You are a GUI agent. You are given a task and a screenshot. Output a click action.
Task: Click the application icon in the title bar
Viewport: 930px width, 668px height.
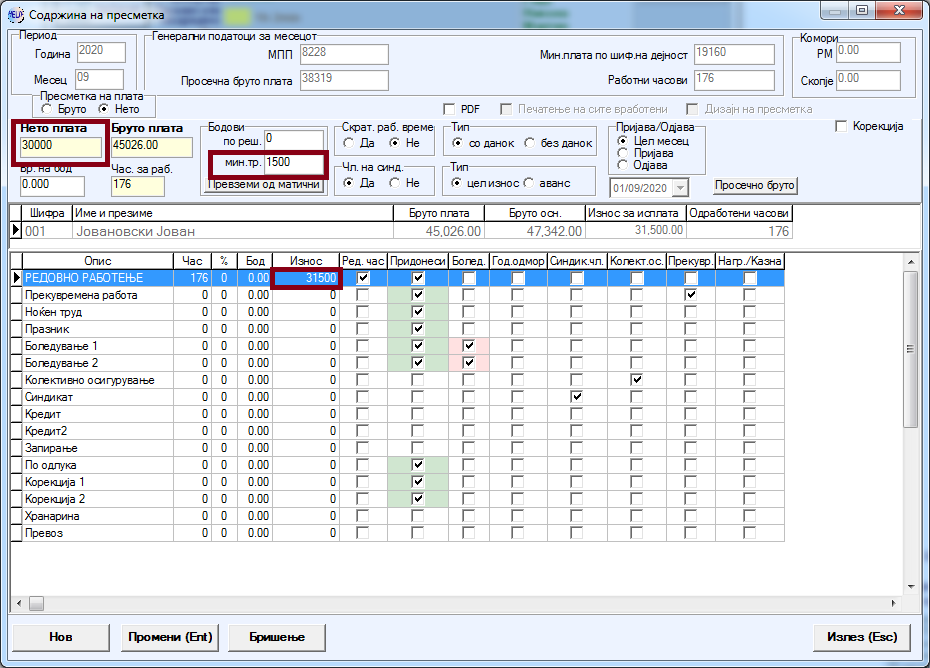(x=15, y=14)
